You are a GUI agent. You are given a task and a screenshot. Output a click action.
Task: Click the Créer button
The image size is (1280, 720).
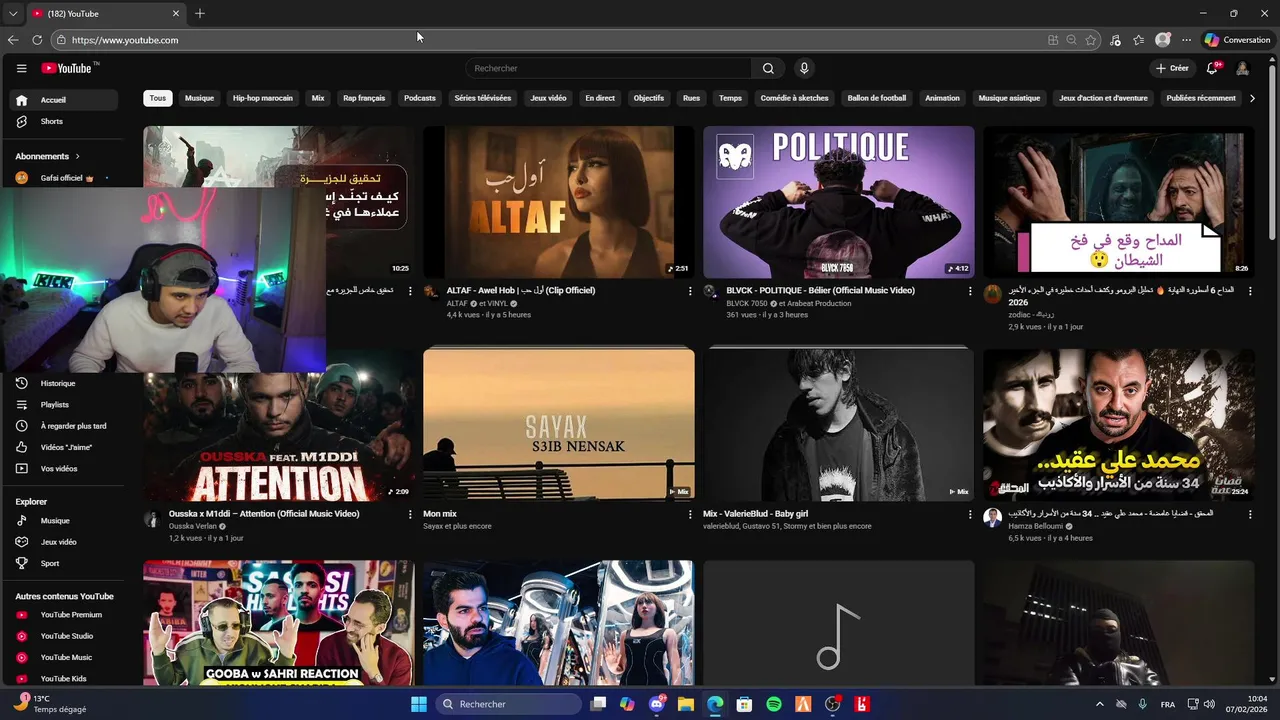click(x=1171, y=68)
